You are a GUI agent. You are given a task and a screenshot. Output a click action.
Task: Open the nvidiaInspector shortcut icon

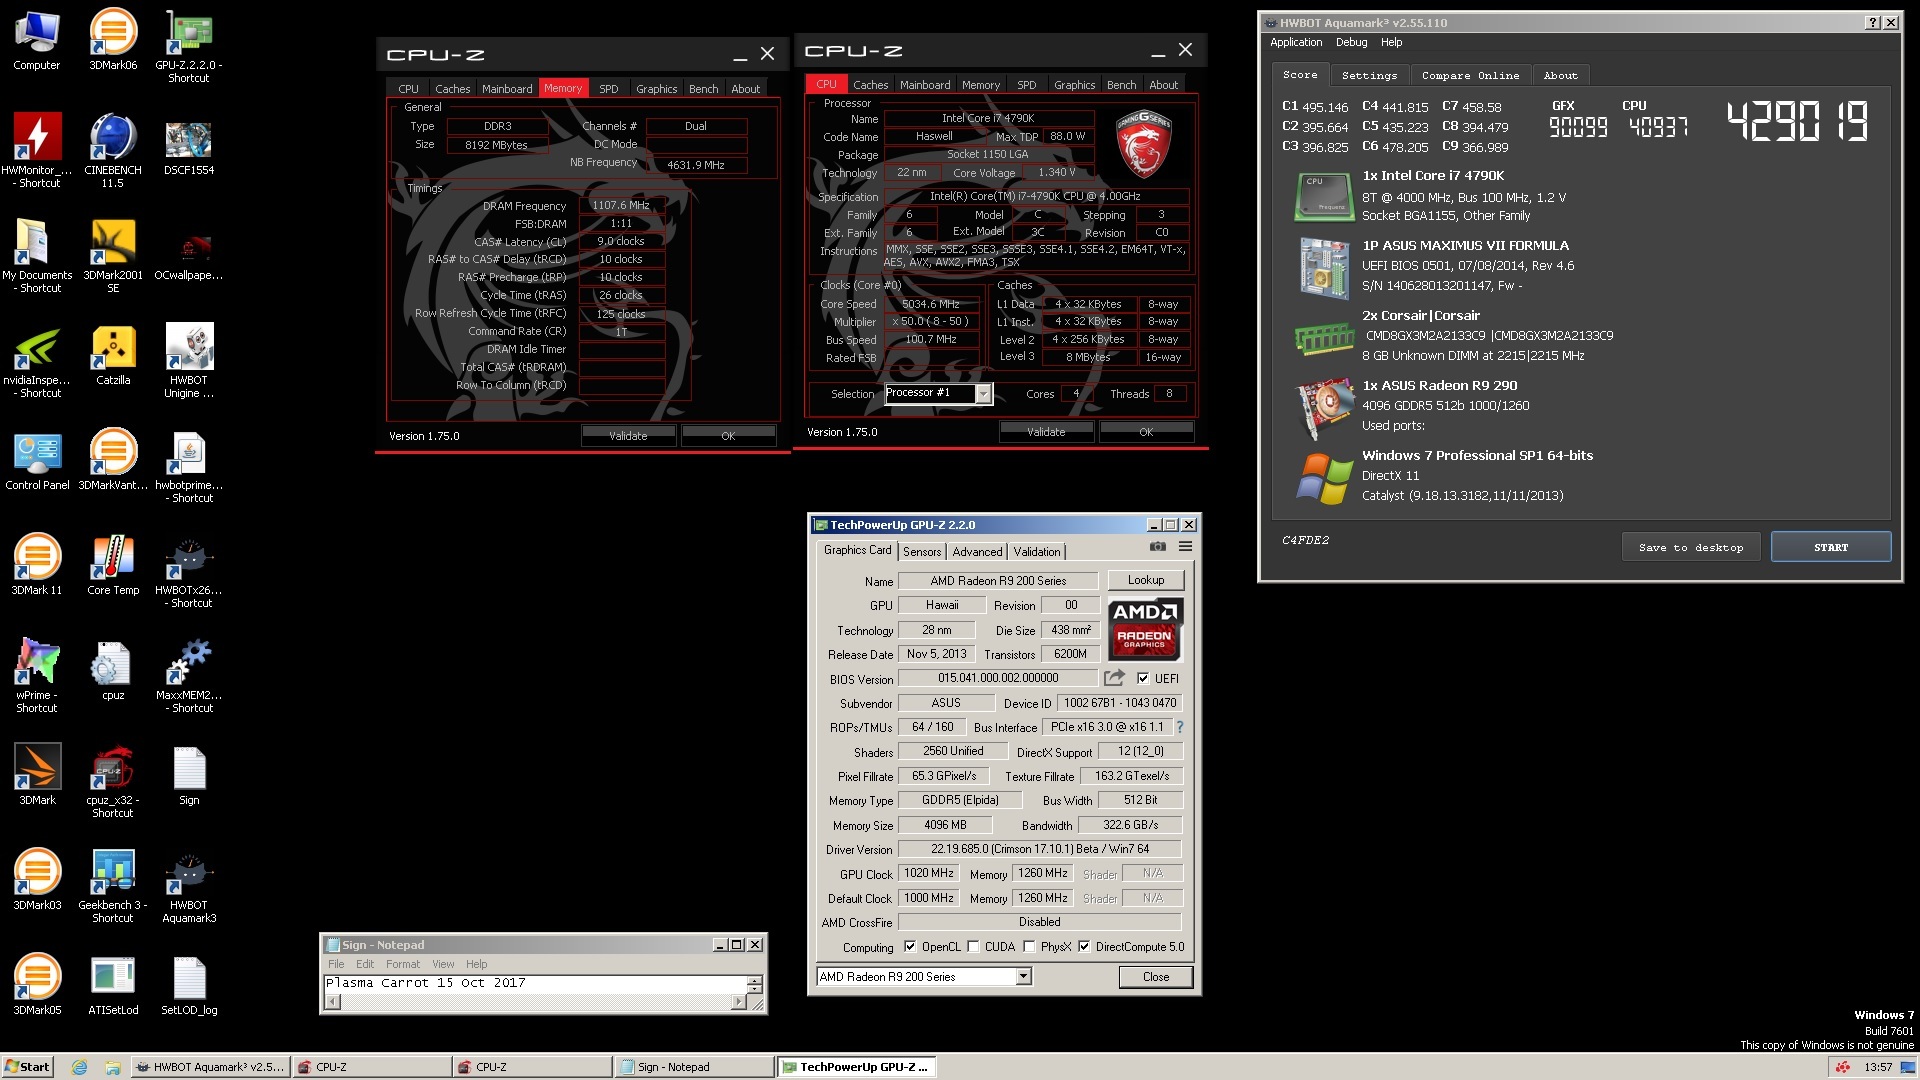click(38, 361)
